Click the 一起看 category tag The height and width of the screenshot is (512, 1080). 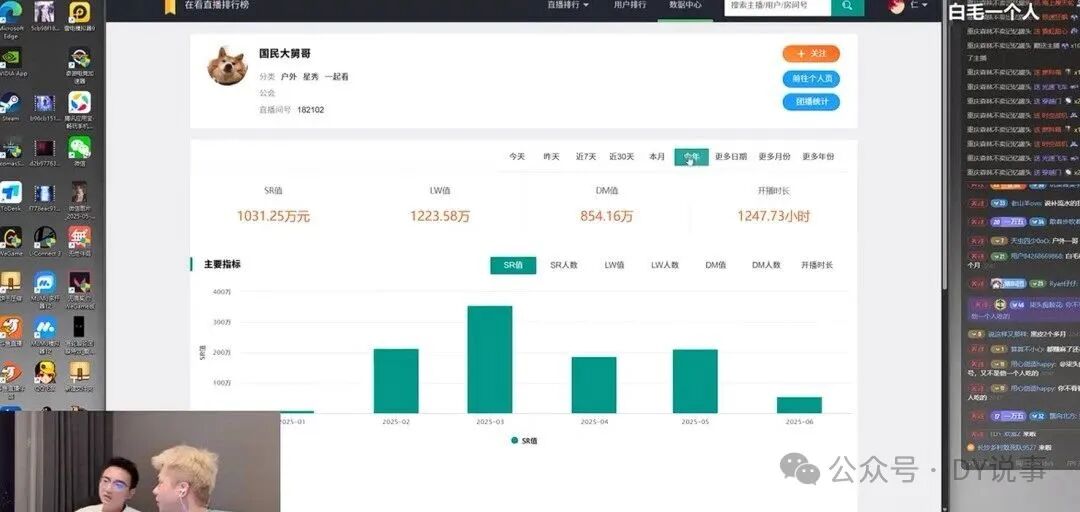click(x=337, y=77)
